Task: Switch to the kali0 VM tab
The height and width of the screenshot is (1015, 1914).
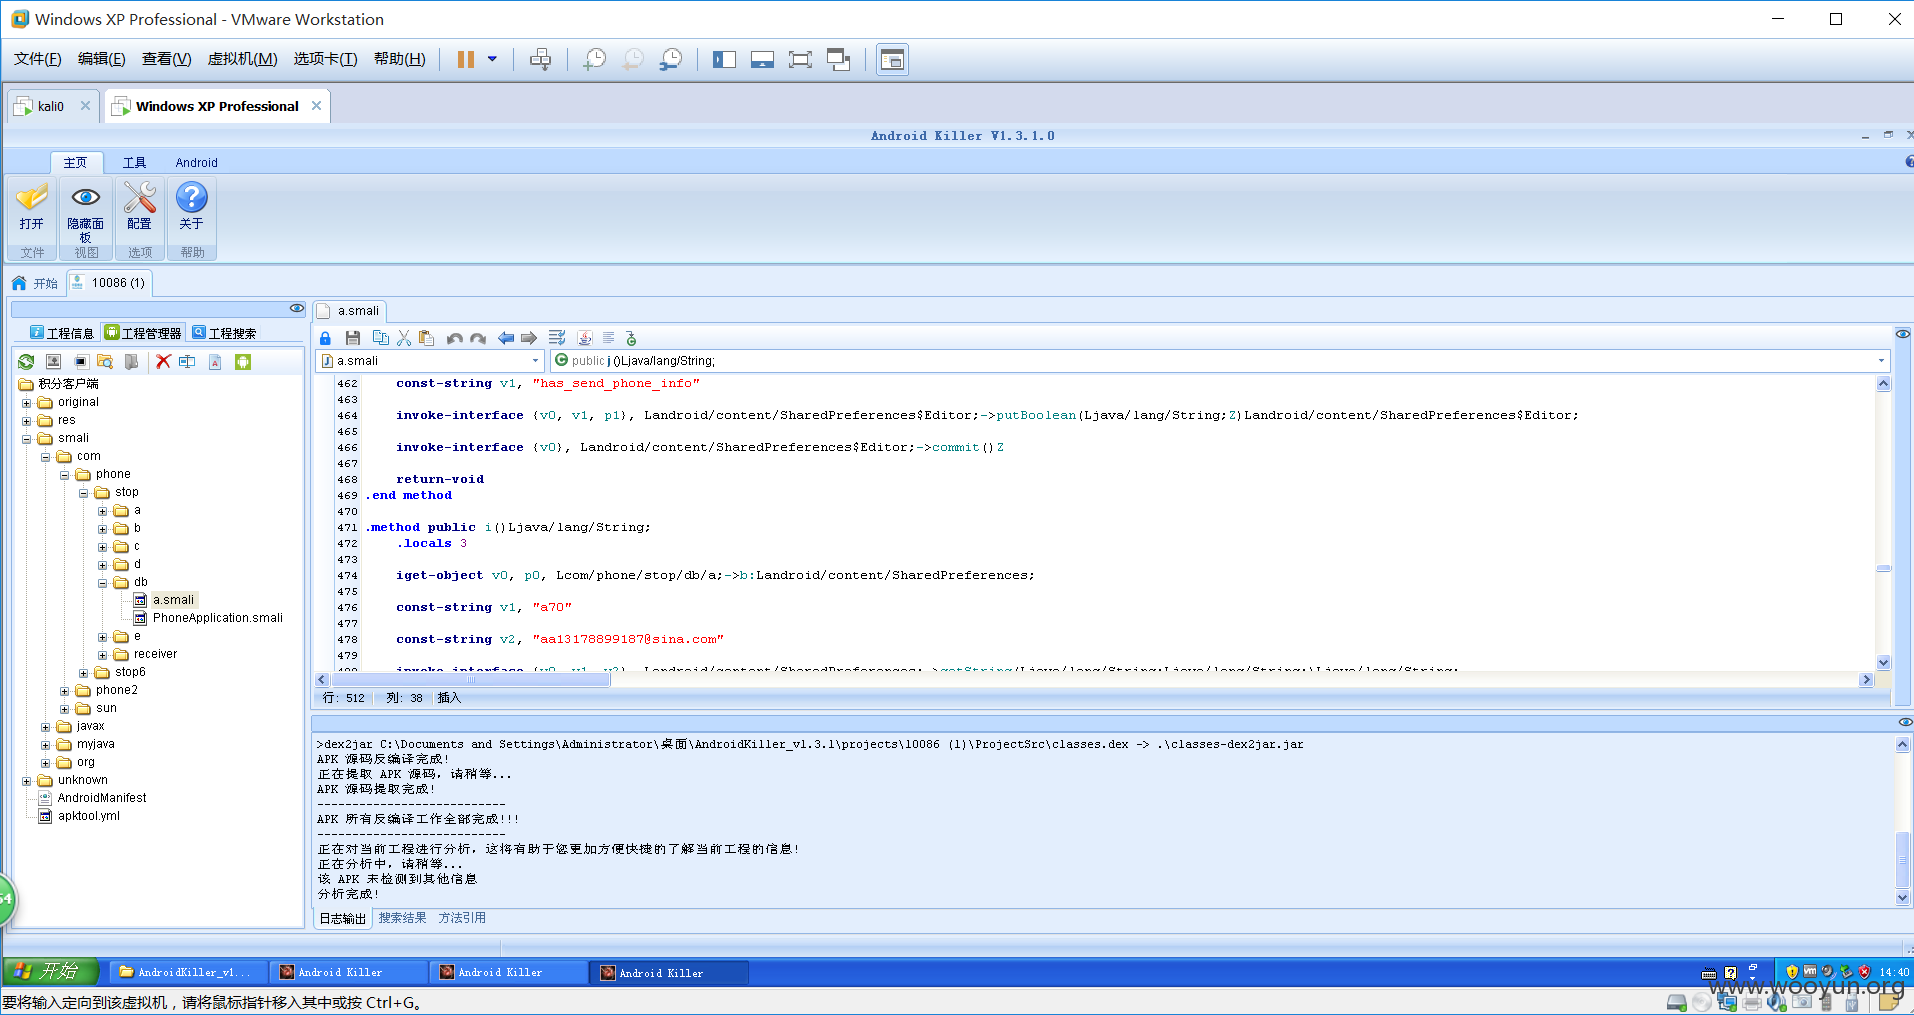Action: click(x=50, y=106)
